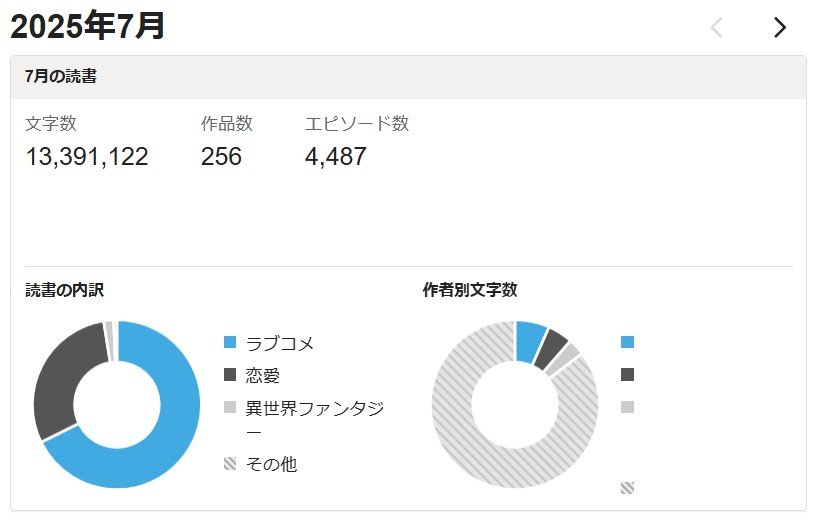The image size is (819, 521).
Task: Click blue segment of 作者別文字数 donut chart
Action: click(x=529, y=342)
